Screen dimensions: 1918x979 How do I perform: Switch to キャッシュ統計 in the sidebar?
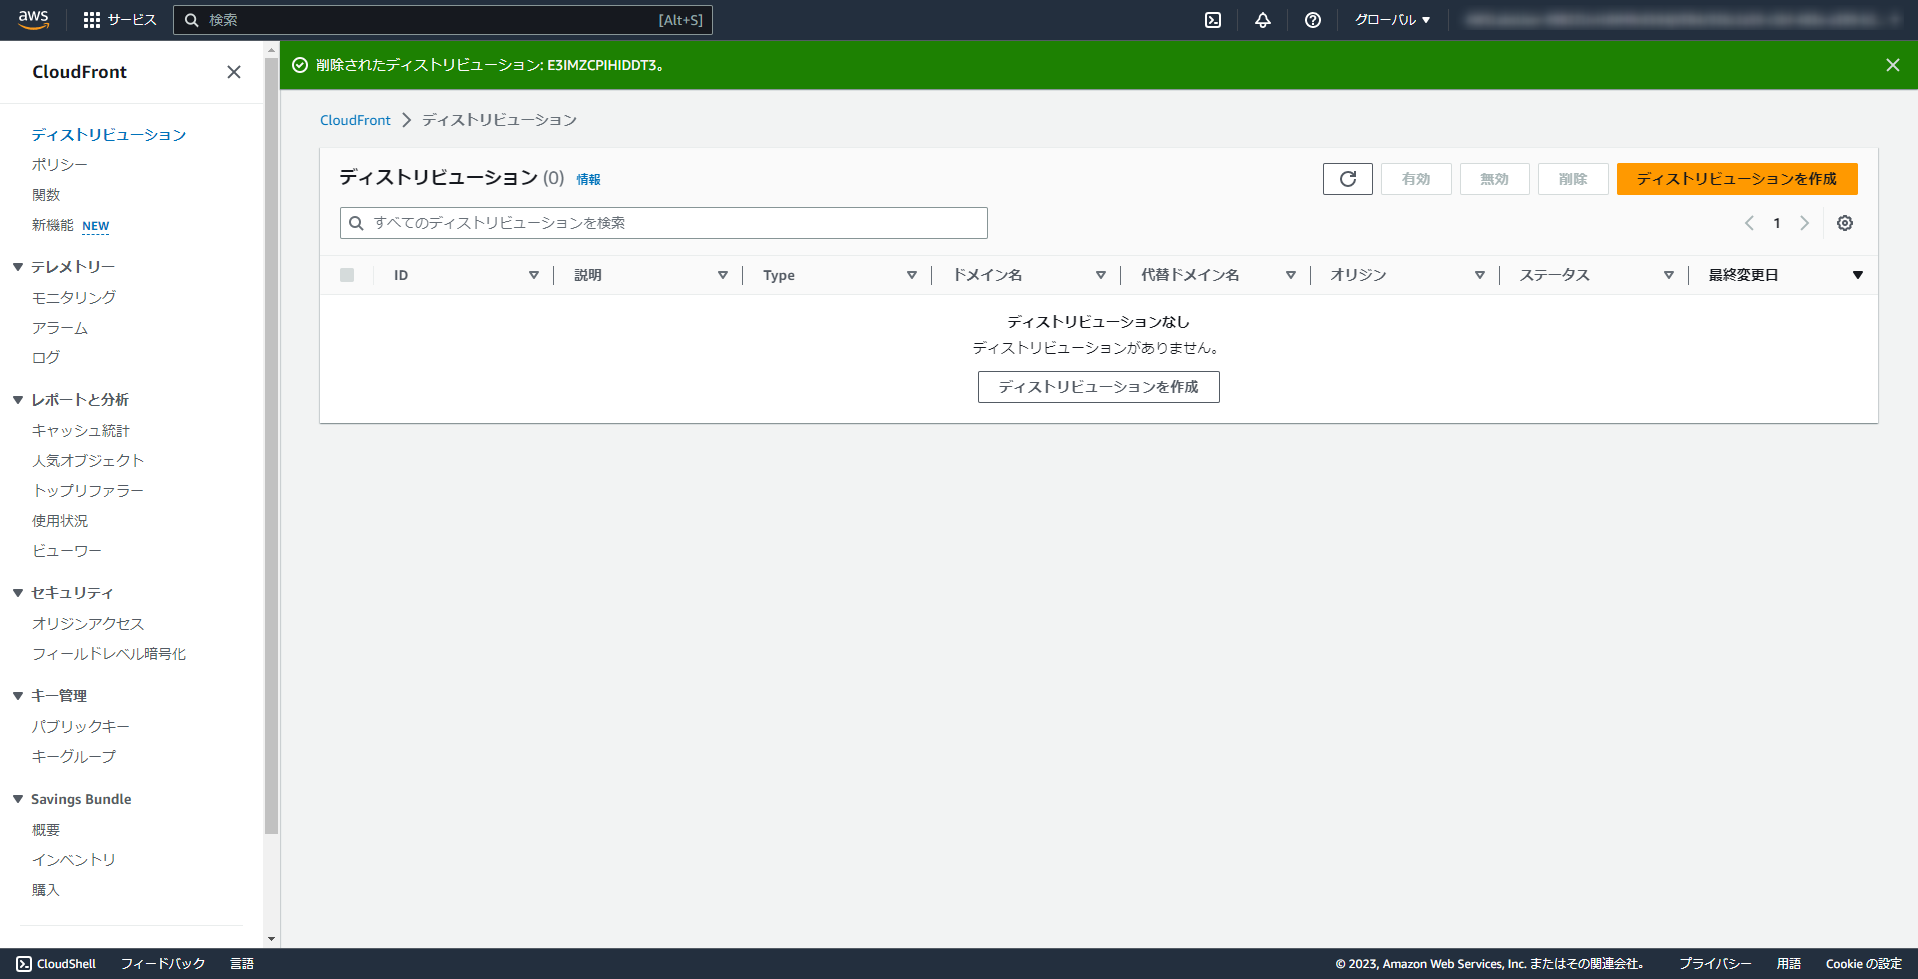[81, 430]
